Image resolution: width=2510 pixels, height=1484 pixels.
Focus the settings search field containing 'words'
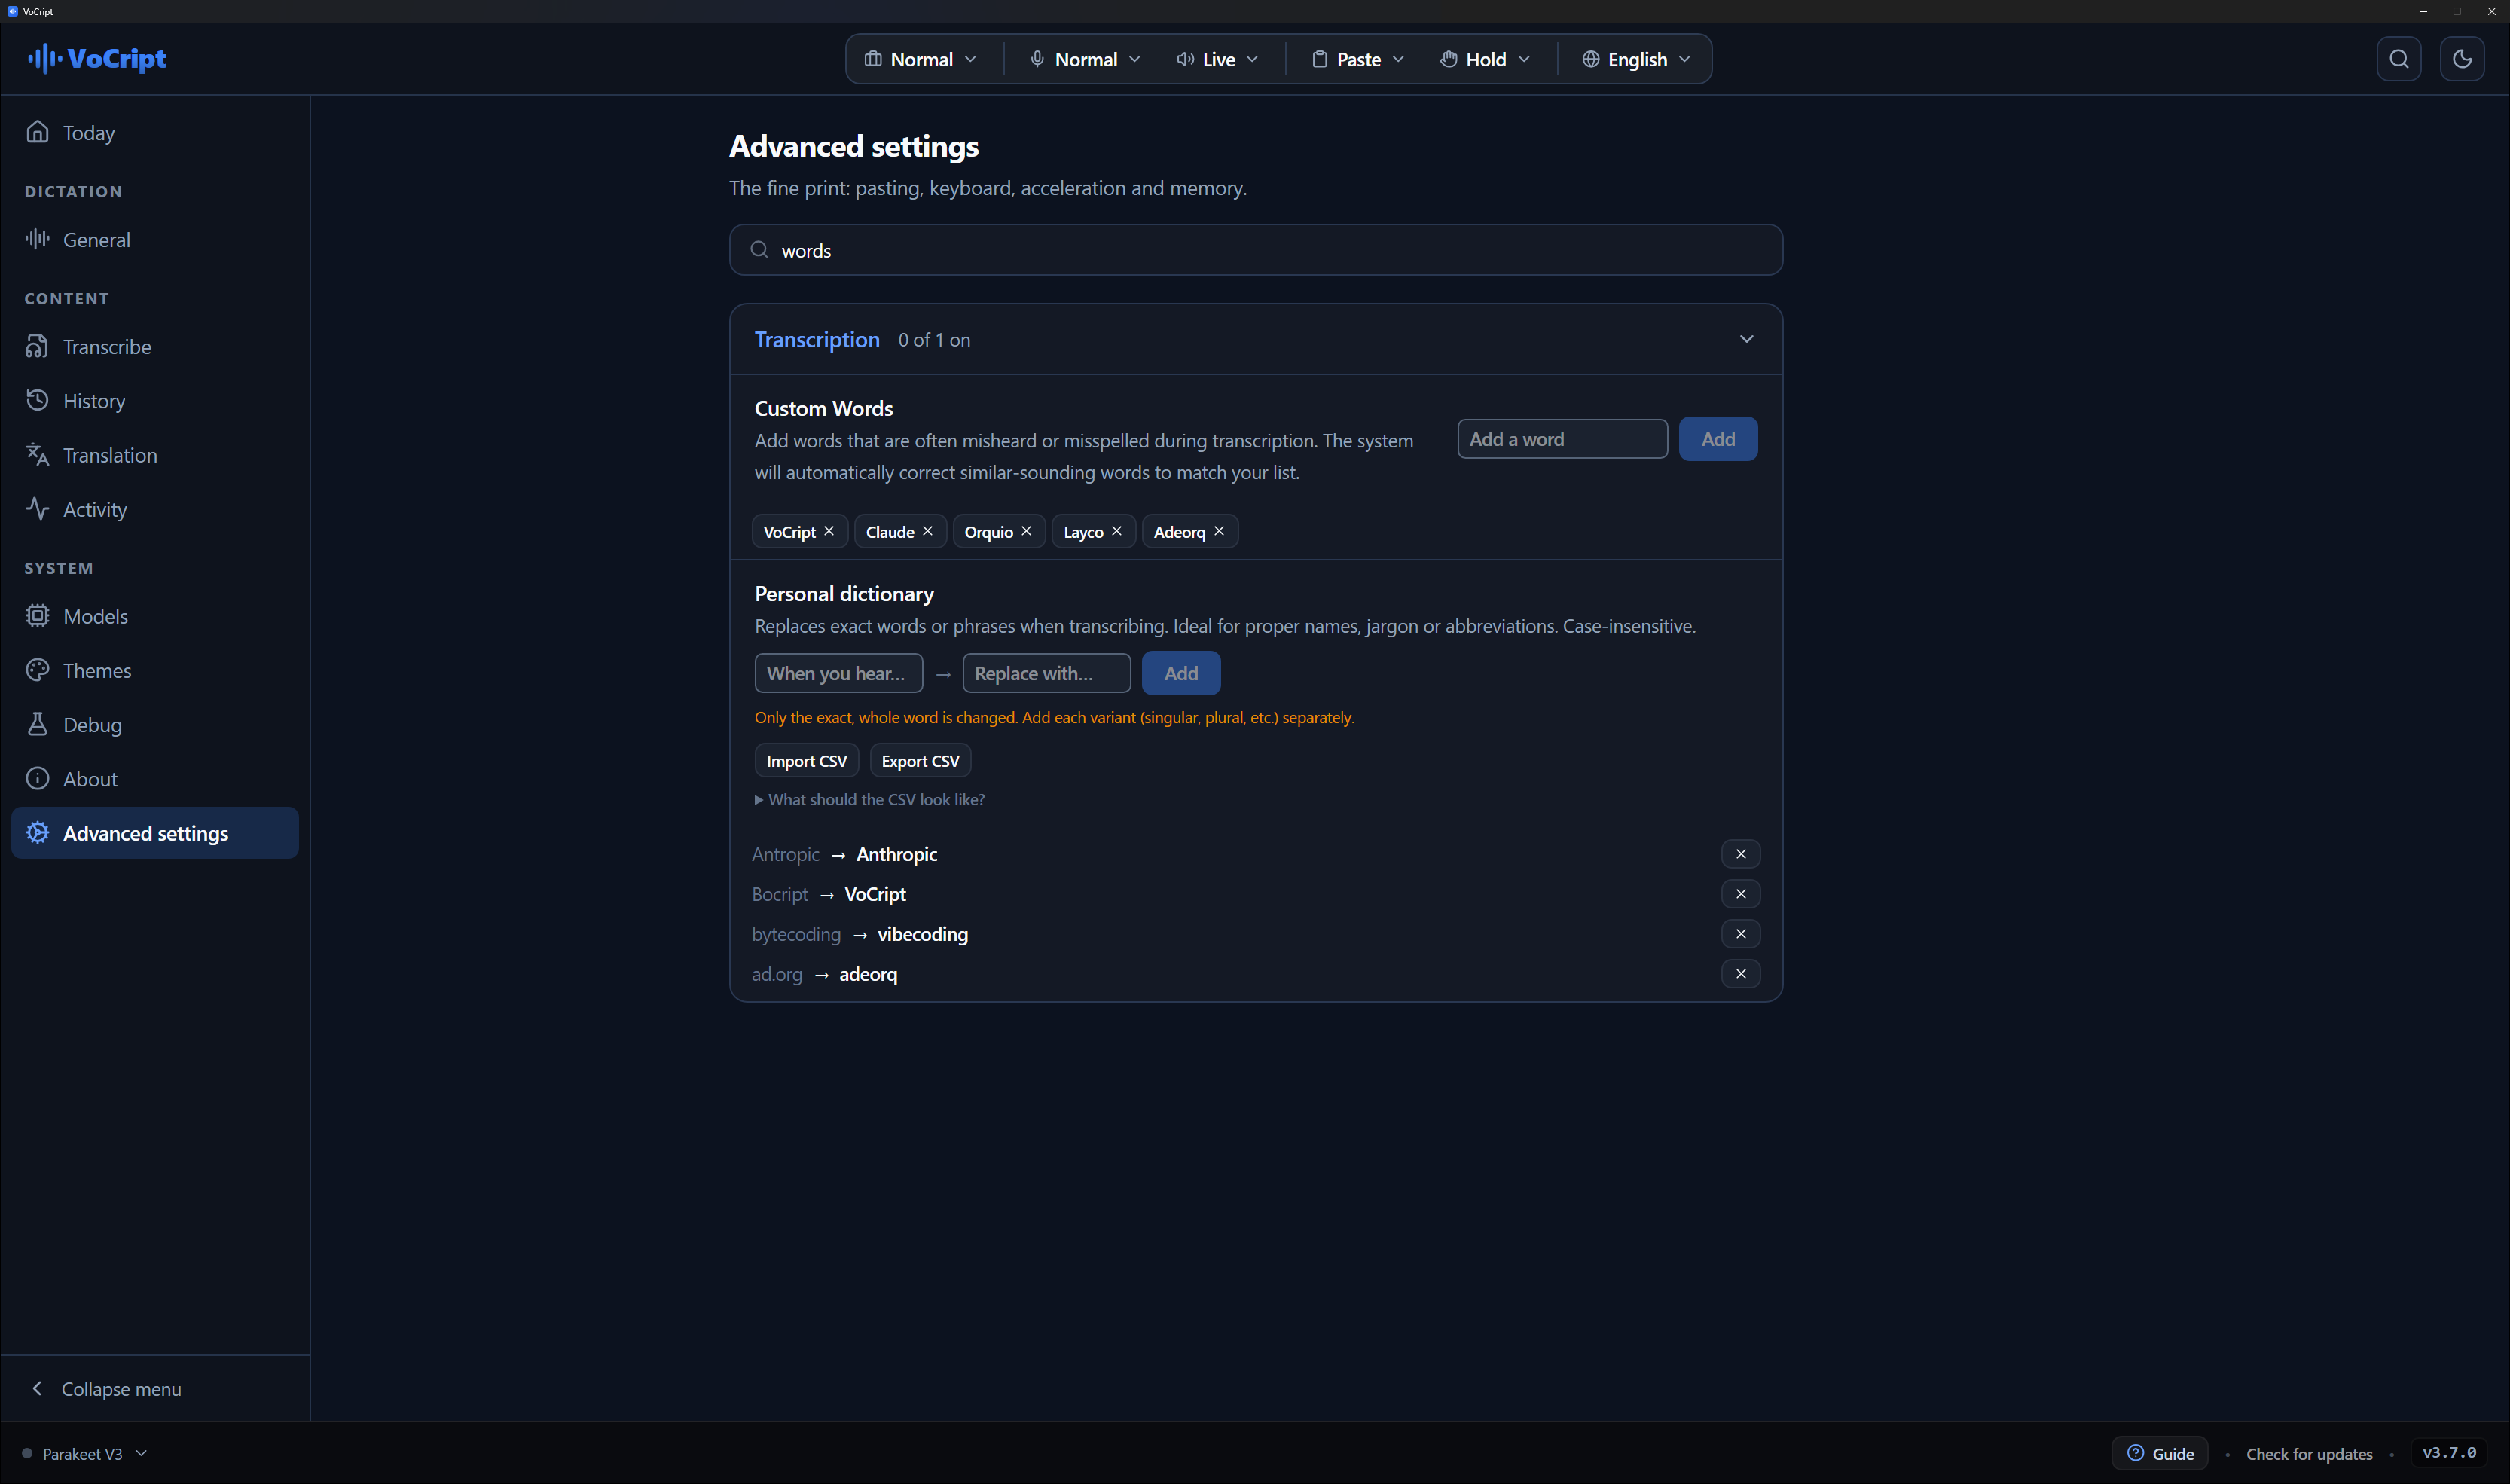pos(1255,250)
